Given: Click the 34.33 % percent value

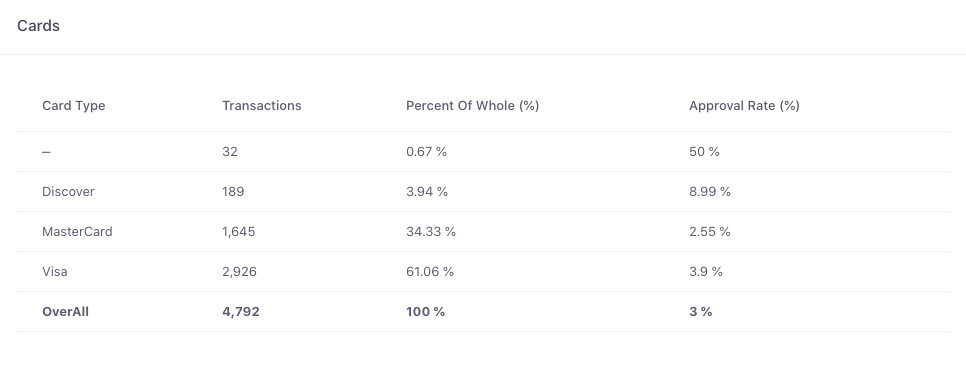Looking at the screenshot, I should [431, 232].
